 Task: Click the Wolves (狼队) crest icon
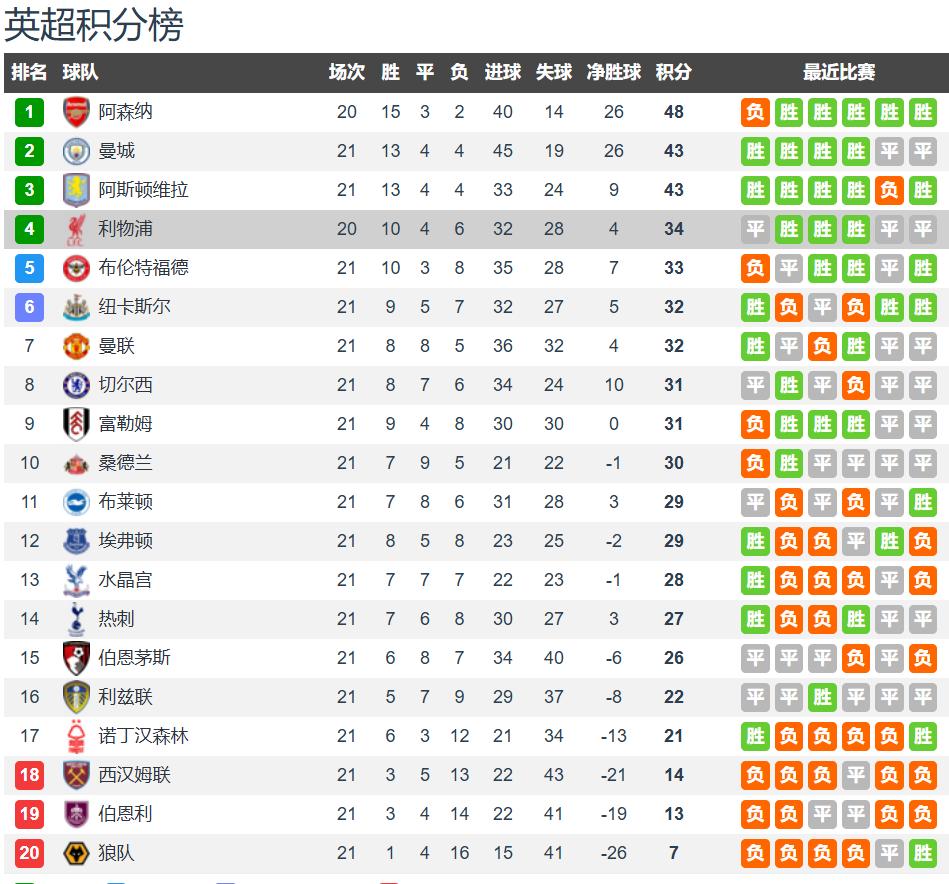[76, 853]
